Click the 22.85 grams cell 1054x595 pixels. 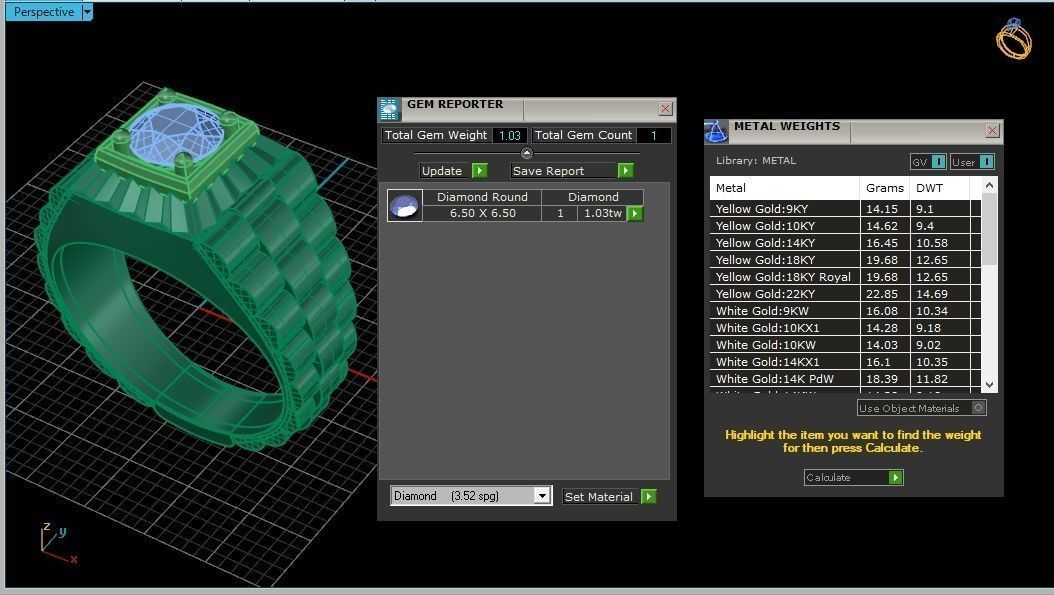click(885, 294)
